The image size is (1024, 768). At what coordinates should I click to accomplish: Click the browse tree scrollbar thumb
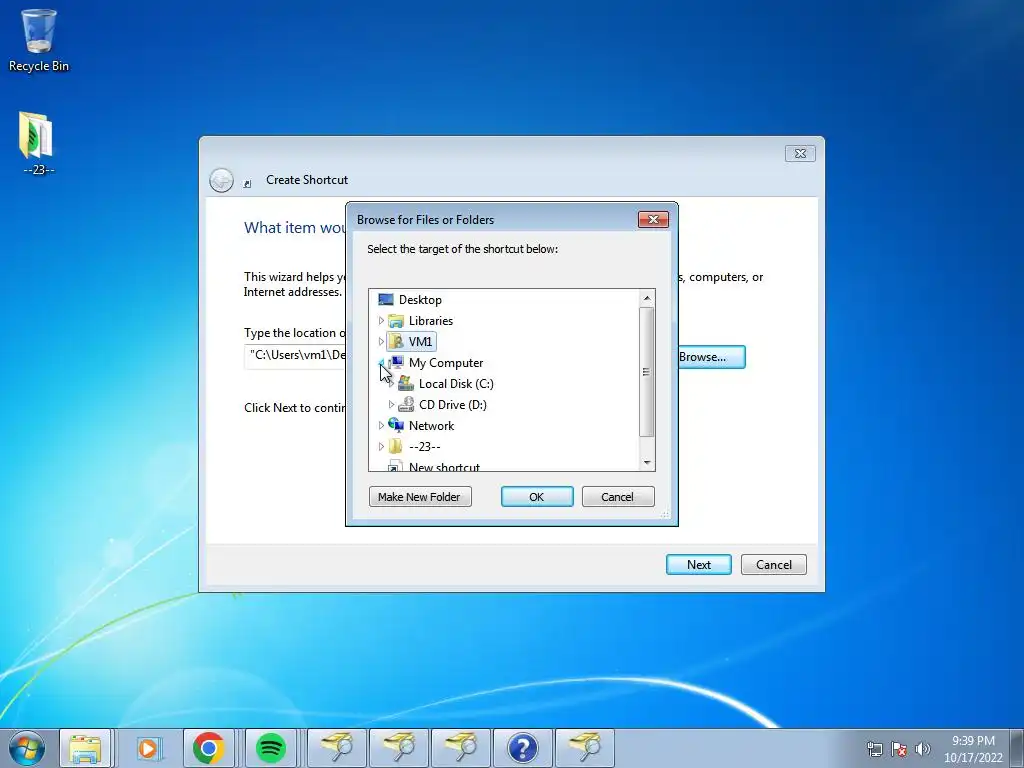pyautogui.click(x=647, y=372)
